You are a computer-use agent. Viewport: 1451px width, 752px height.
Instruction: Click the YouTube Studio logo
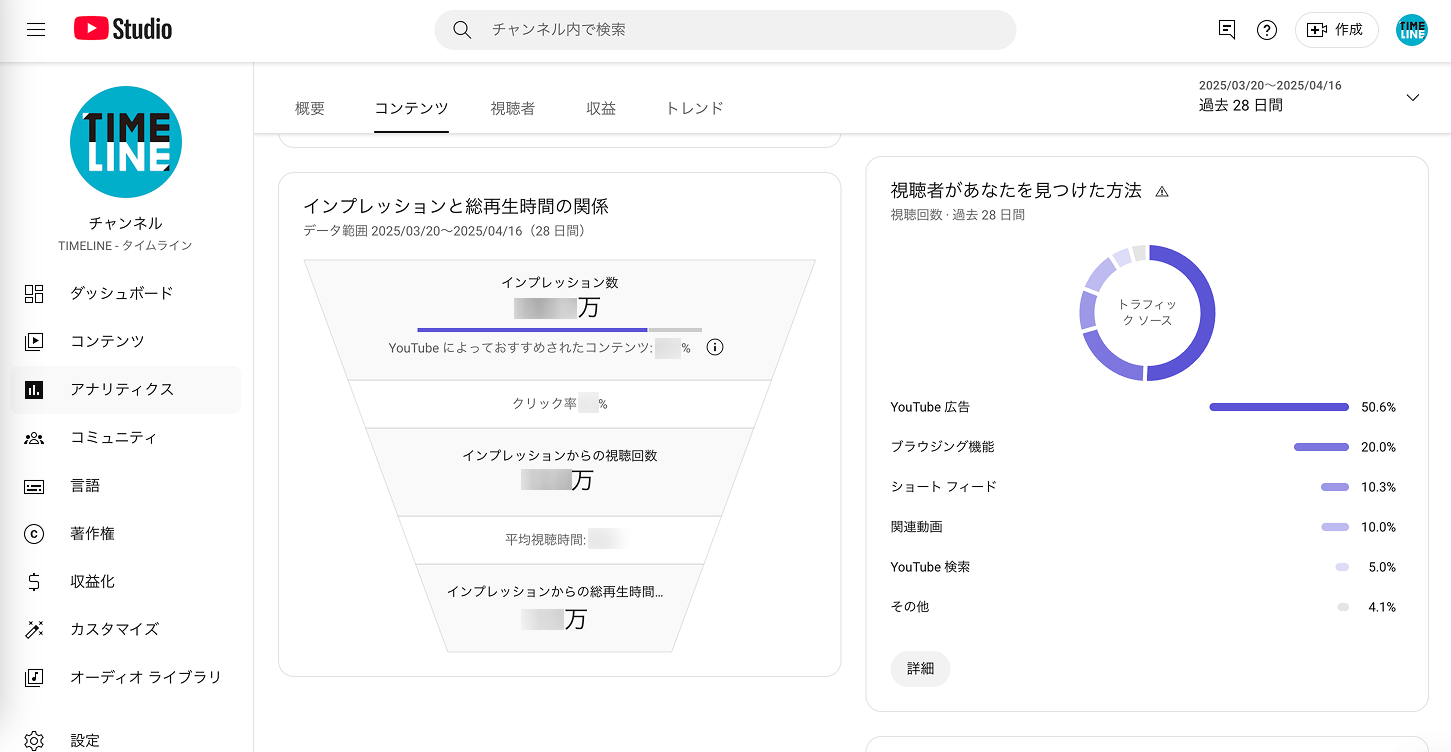[123, 30]
